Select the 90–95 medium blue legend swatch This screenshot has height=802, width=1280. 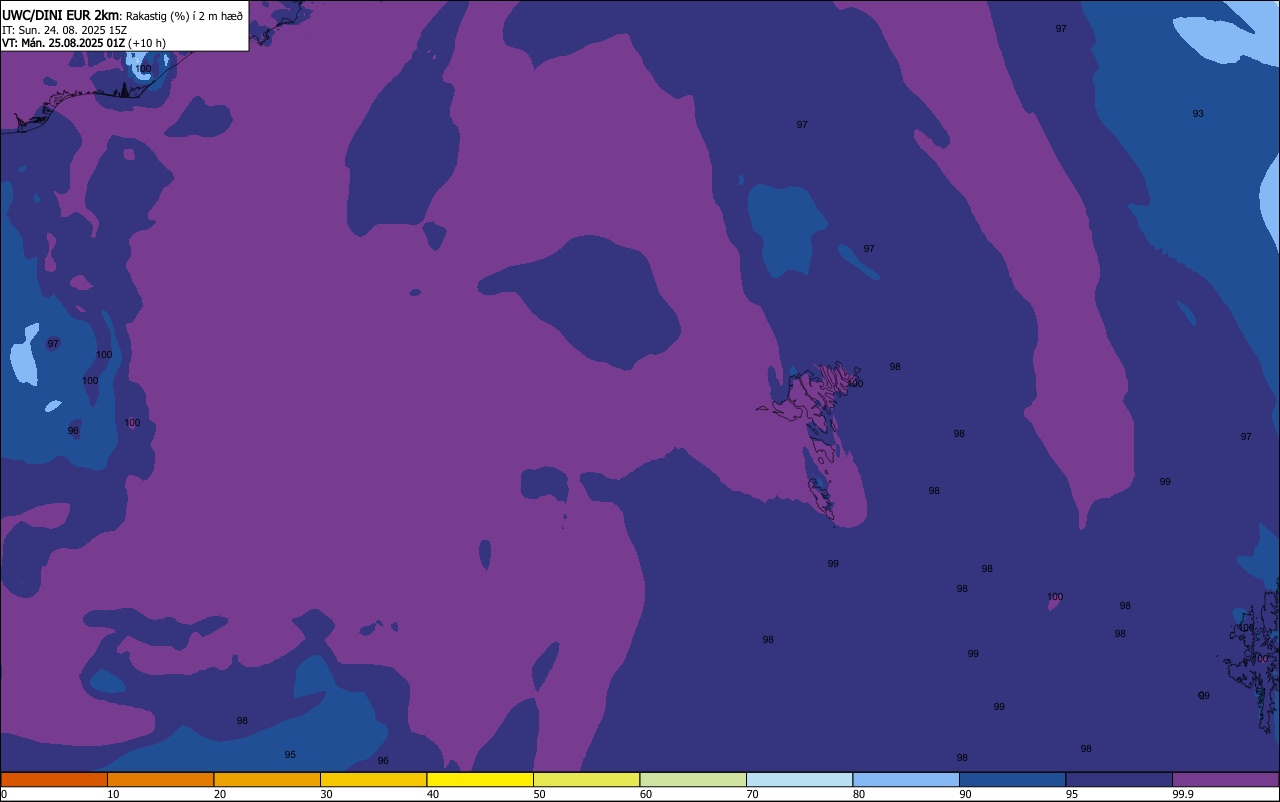[x=1012, y=779]
